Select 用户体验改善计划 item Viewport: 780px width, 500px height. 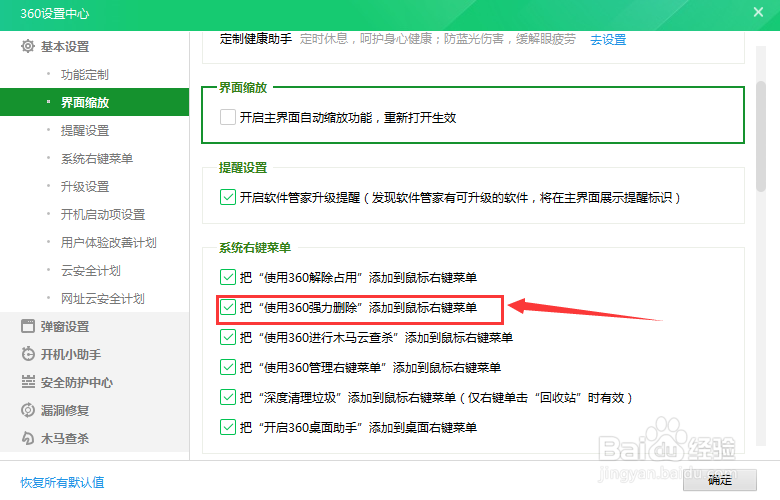[108, 243]
